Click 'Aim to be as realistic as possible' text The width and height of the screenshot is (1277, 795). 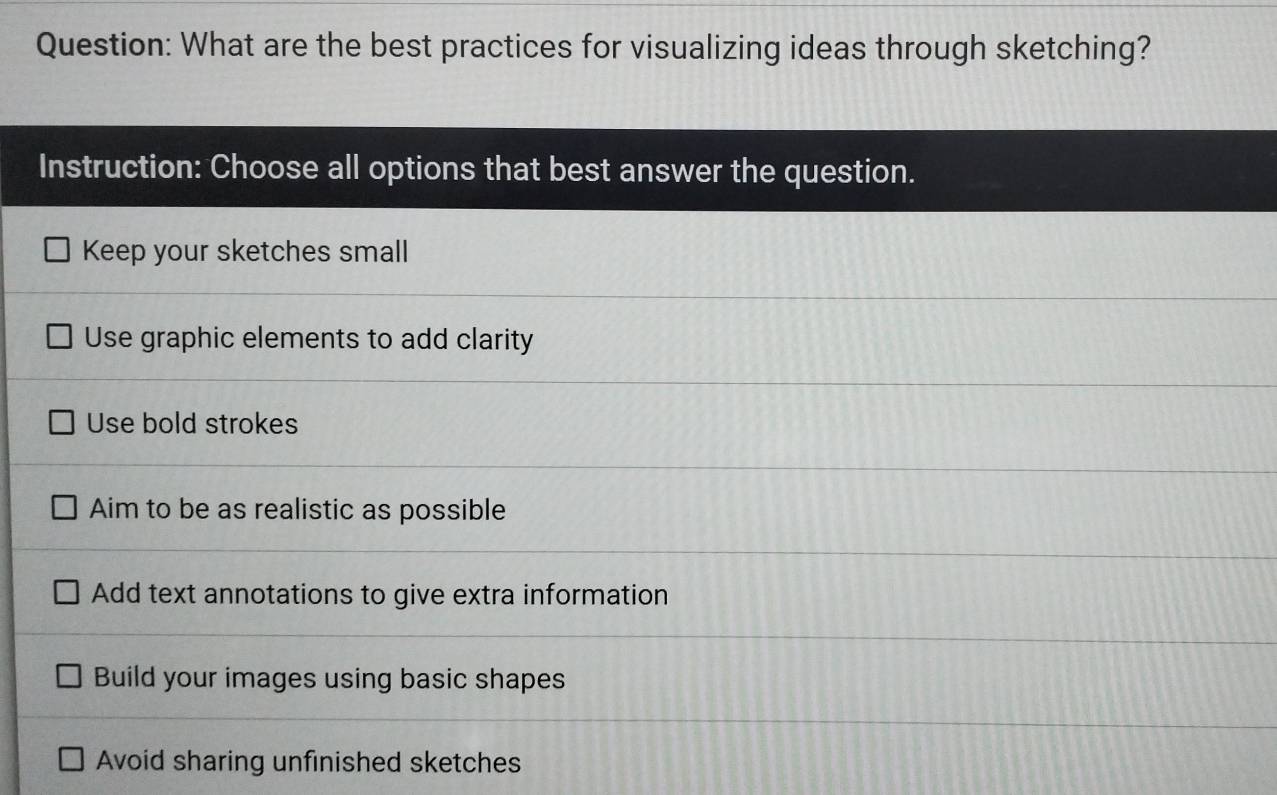(x=298, y=510)
